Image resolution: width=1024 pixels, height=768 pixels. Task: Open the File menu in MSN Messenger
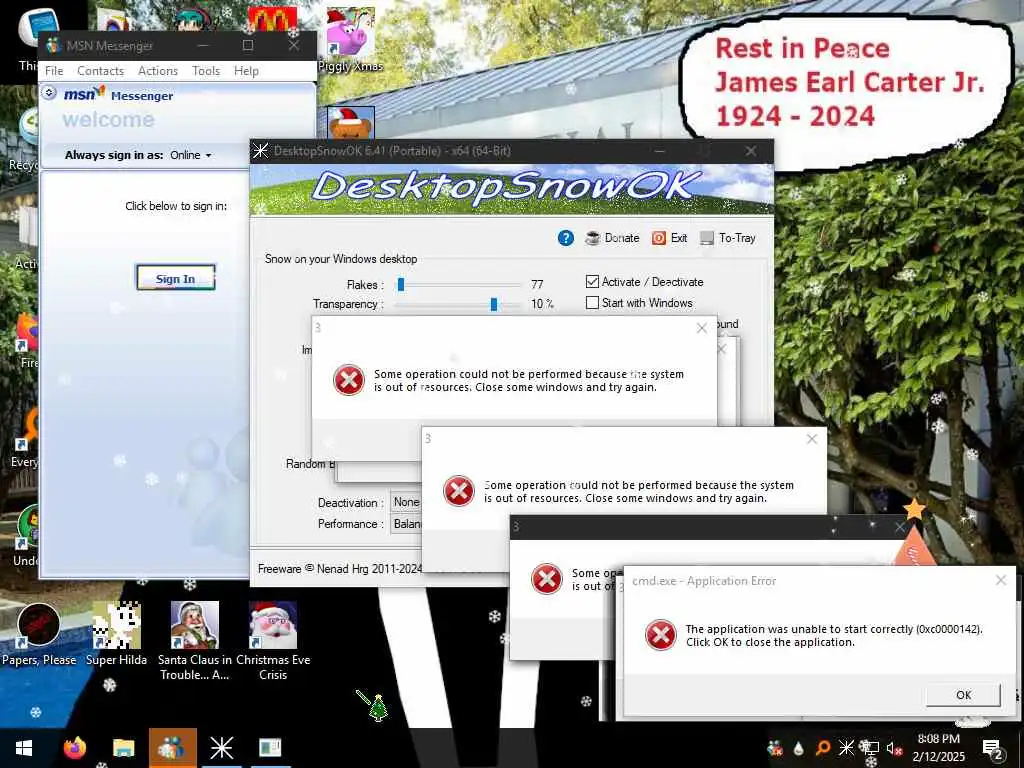click(54, 71)
